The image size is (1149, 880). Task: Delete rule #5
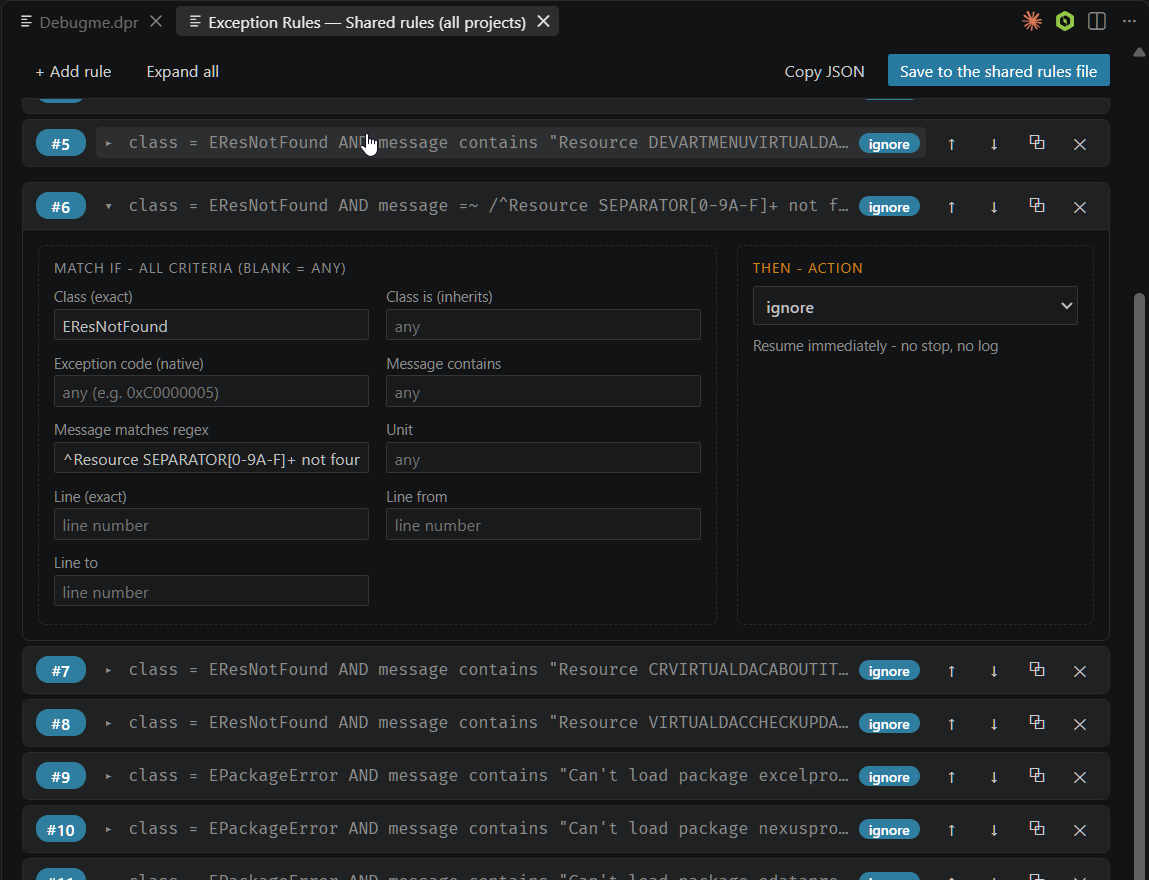pyautogui.click(x=1079, y=144)
